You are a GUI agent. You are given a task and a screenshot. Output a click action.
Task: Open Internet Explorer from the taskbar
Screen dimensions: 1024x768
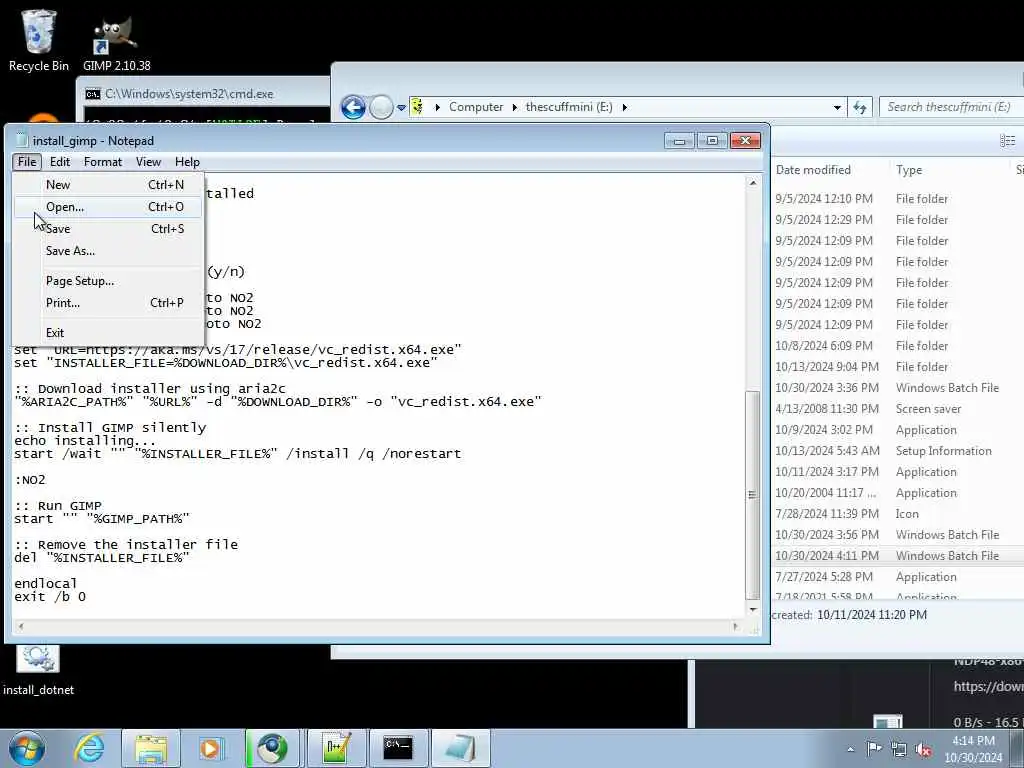[x=89, y=748]
